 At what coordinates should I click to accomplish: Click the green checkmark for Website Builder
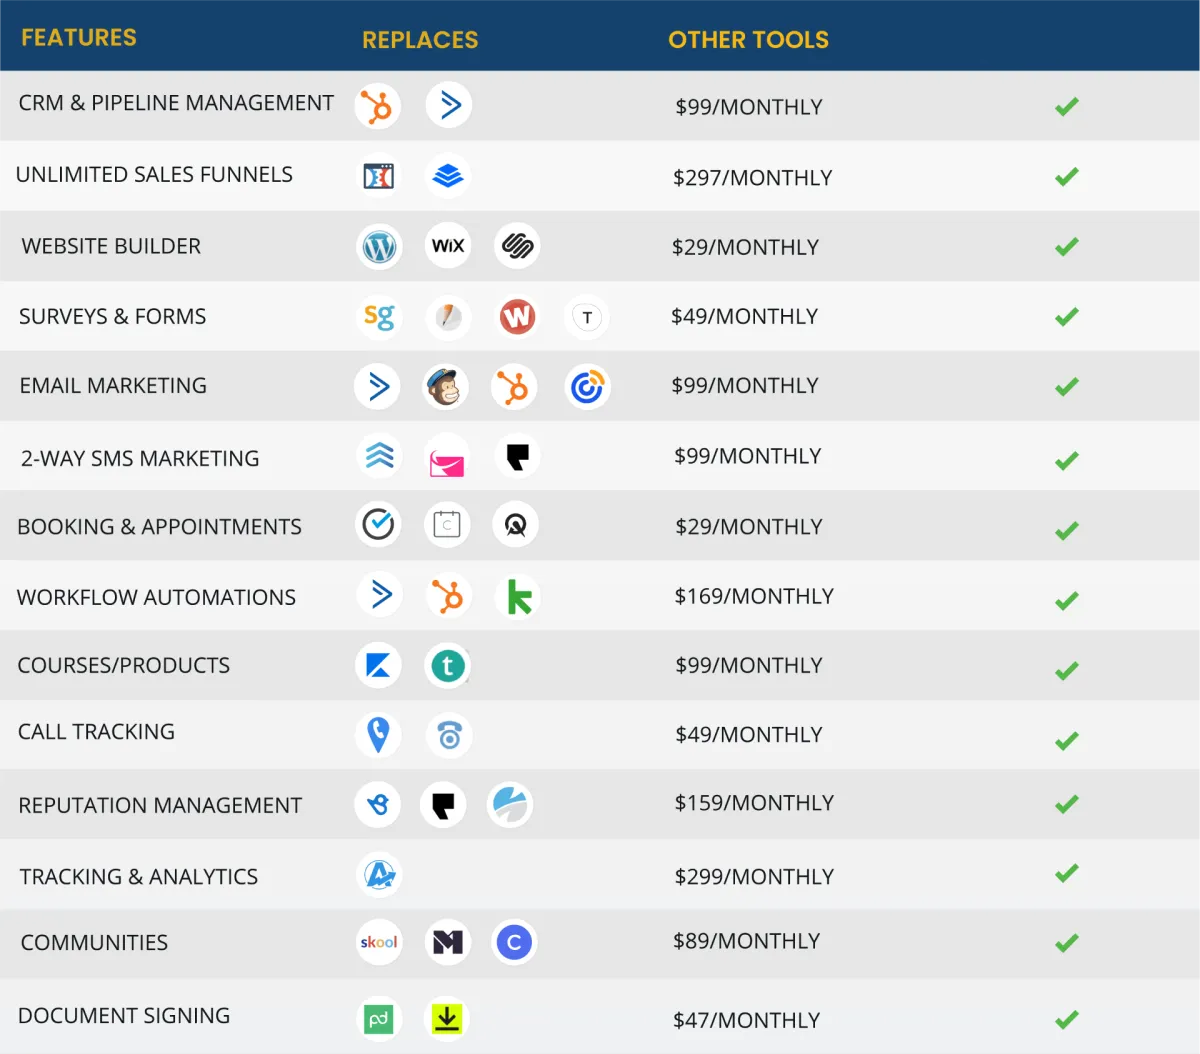1067,246
